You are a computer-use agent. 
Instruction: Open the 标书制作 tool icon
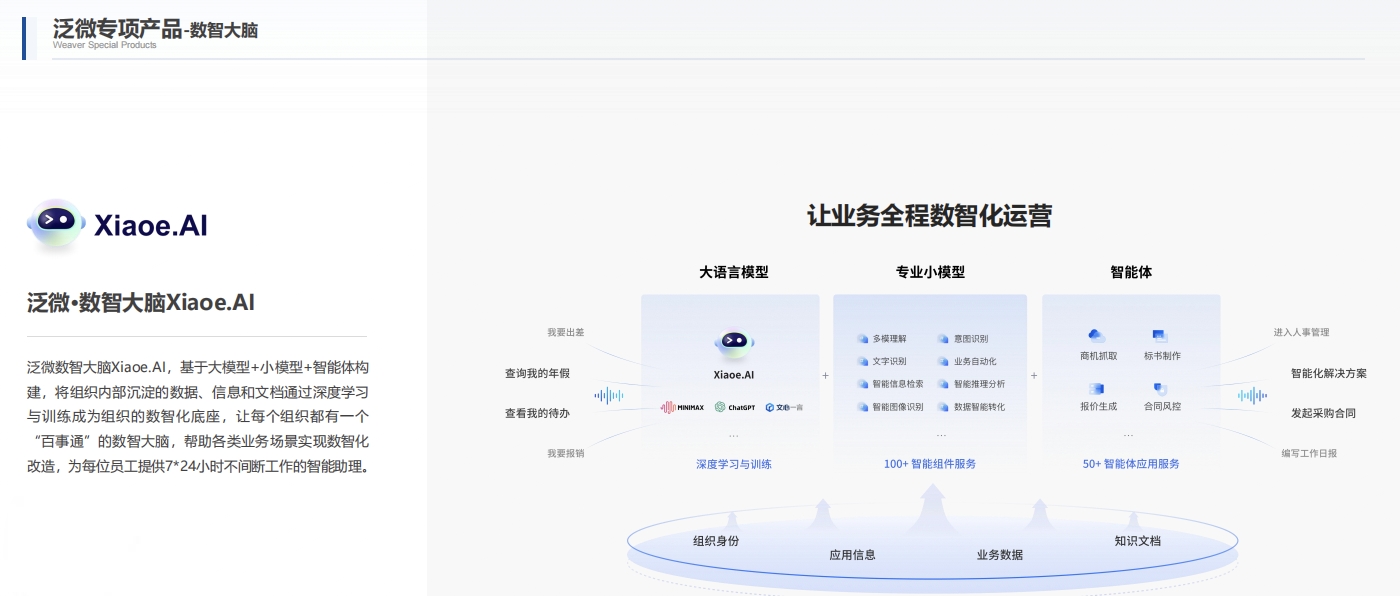(x=1159, y=336)
